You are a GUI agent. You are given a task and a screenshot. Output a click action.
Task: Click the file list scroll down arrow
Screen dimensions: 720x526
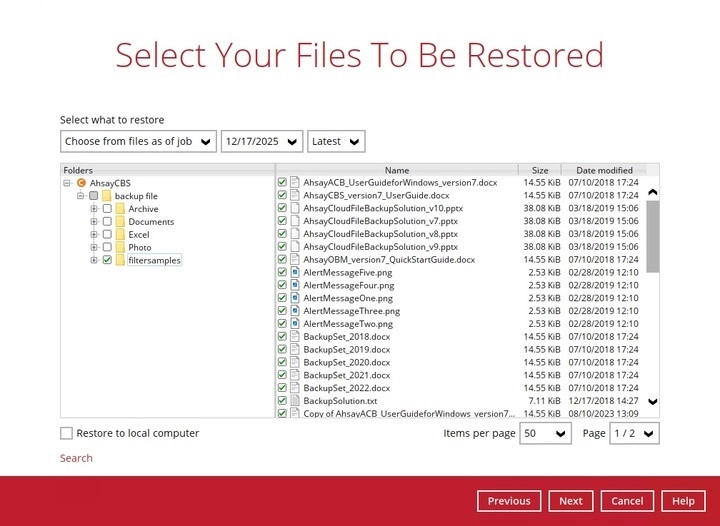[652, 402]
